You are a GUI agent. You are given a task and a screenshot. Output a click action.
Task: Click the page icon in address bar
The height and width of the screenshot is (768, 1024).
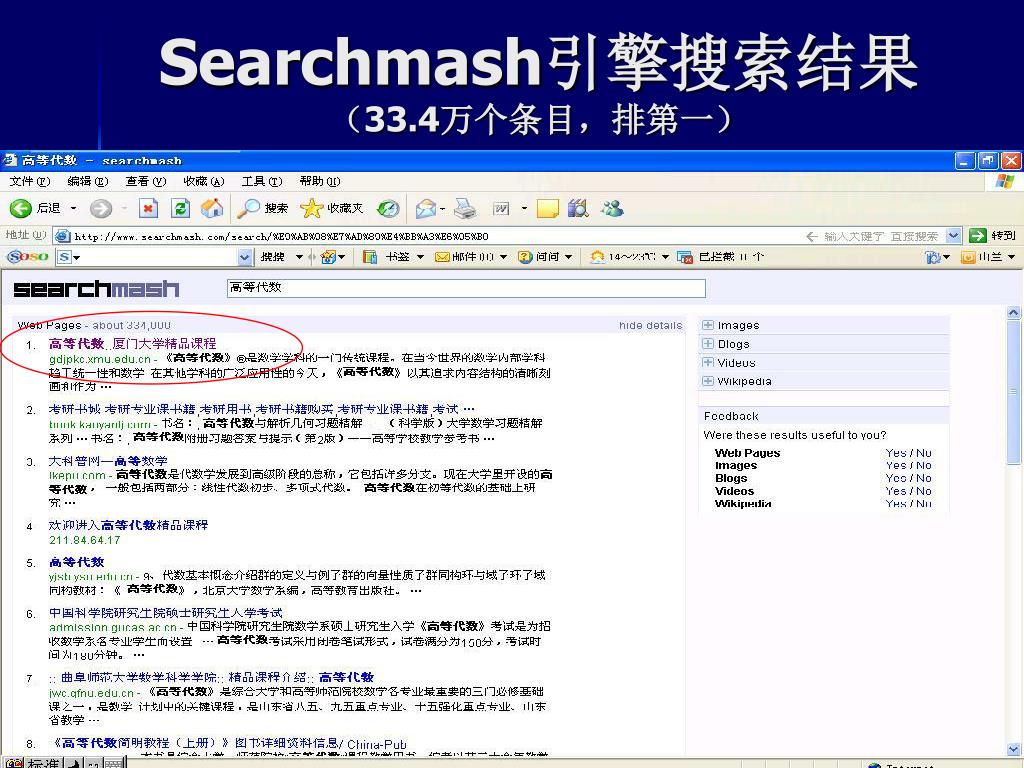(x=63, y=236)
